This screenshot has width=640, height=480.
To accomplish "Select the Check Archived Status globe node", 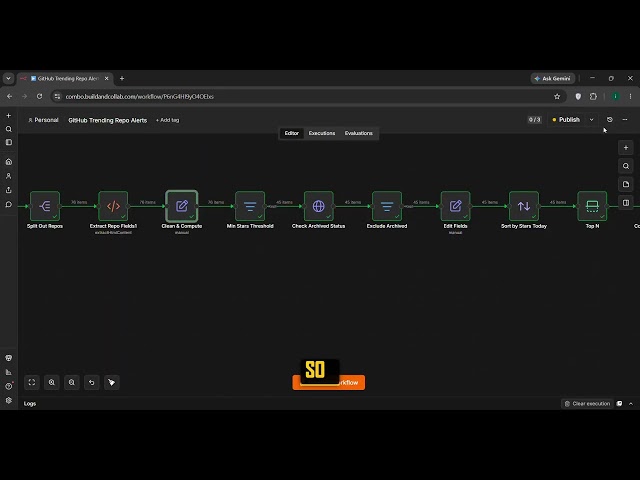I will pos(318,206).
